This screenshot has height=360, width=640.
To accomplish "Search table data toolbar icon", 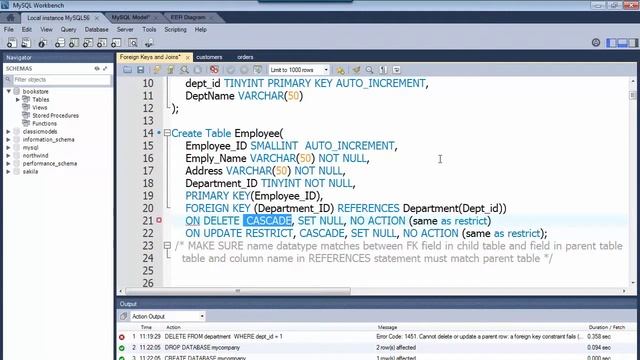I will point(133,43).
